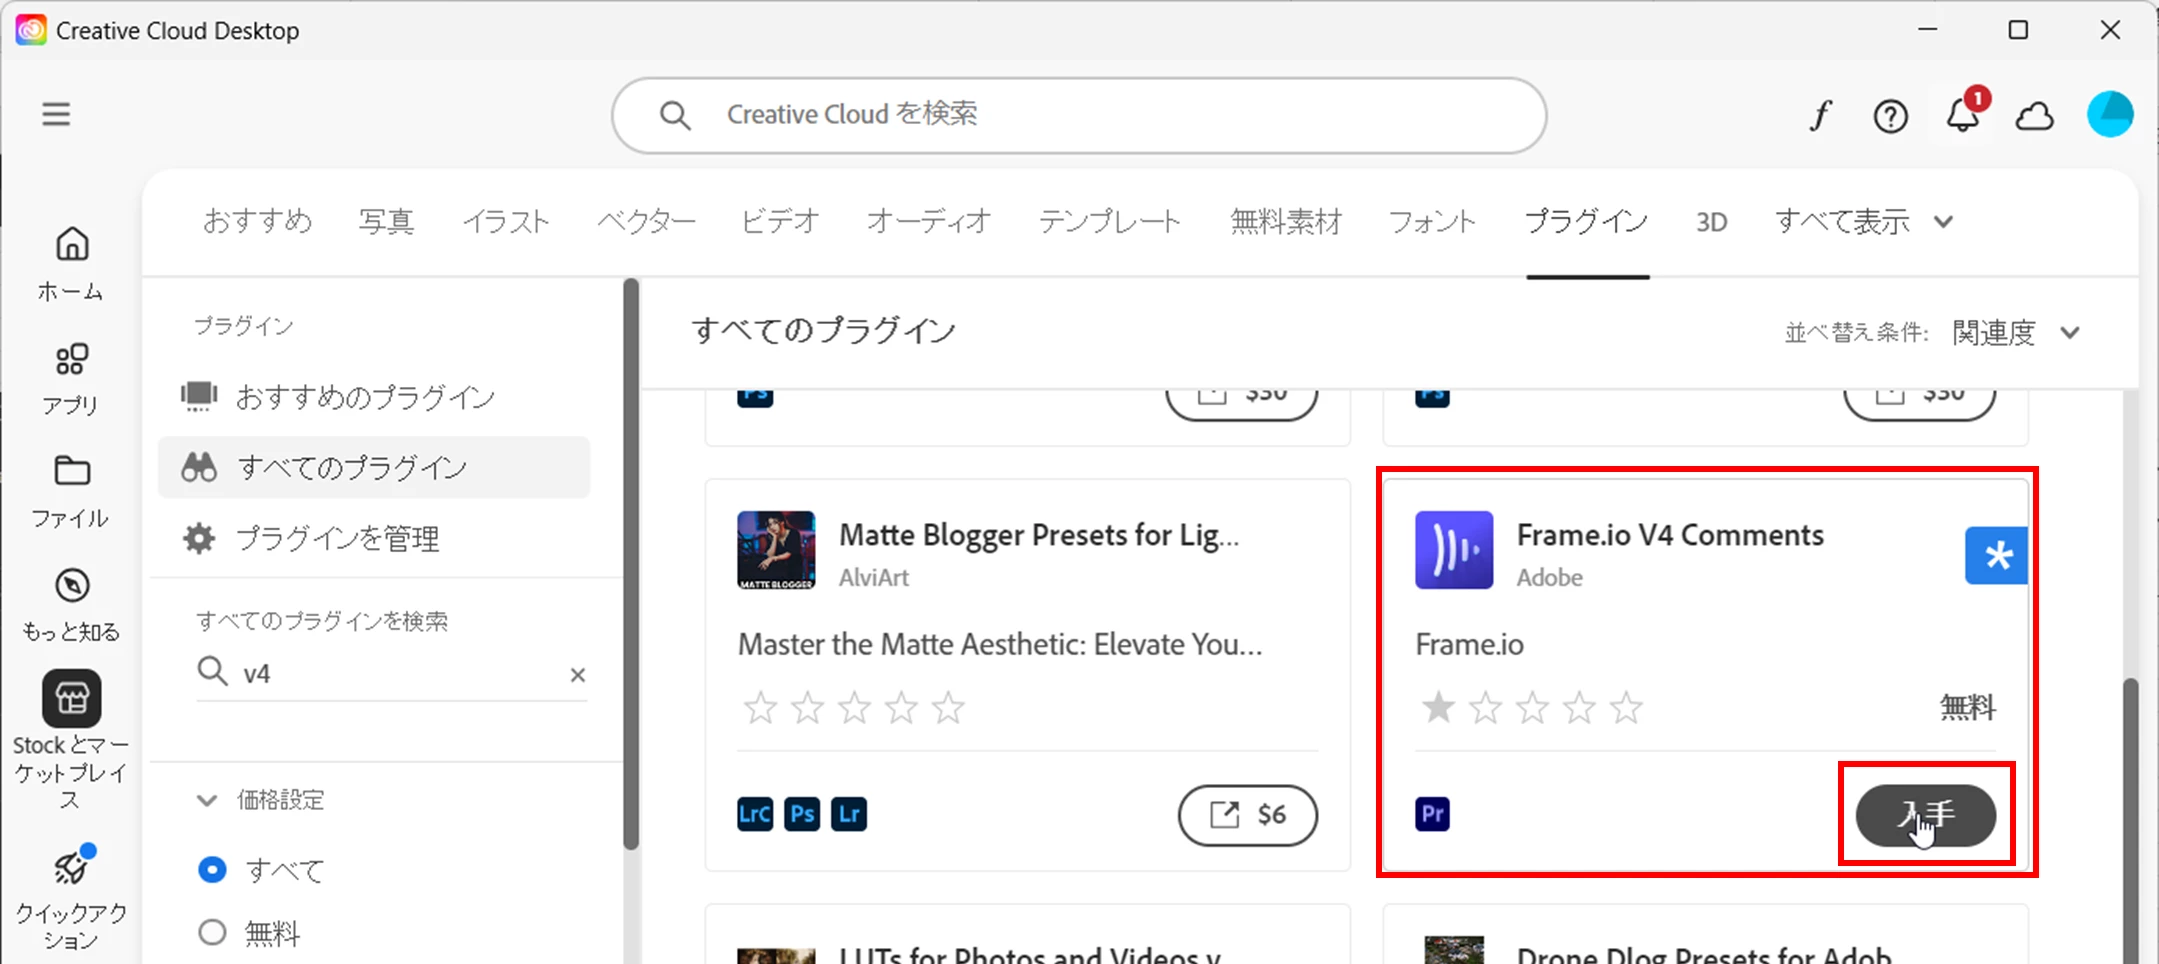This screenshot has width=2159, height=964.
Task: Open the user profile avatar
Action: point(2110,114)
